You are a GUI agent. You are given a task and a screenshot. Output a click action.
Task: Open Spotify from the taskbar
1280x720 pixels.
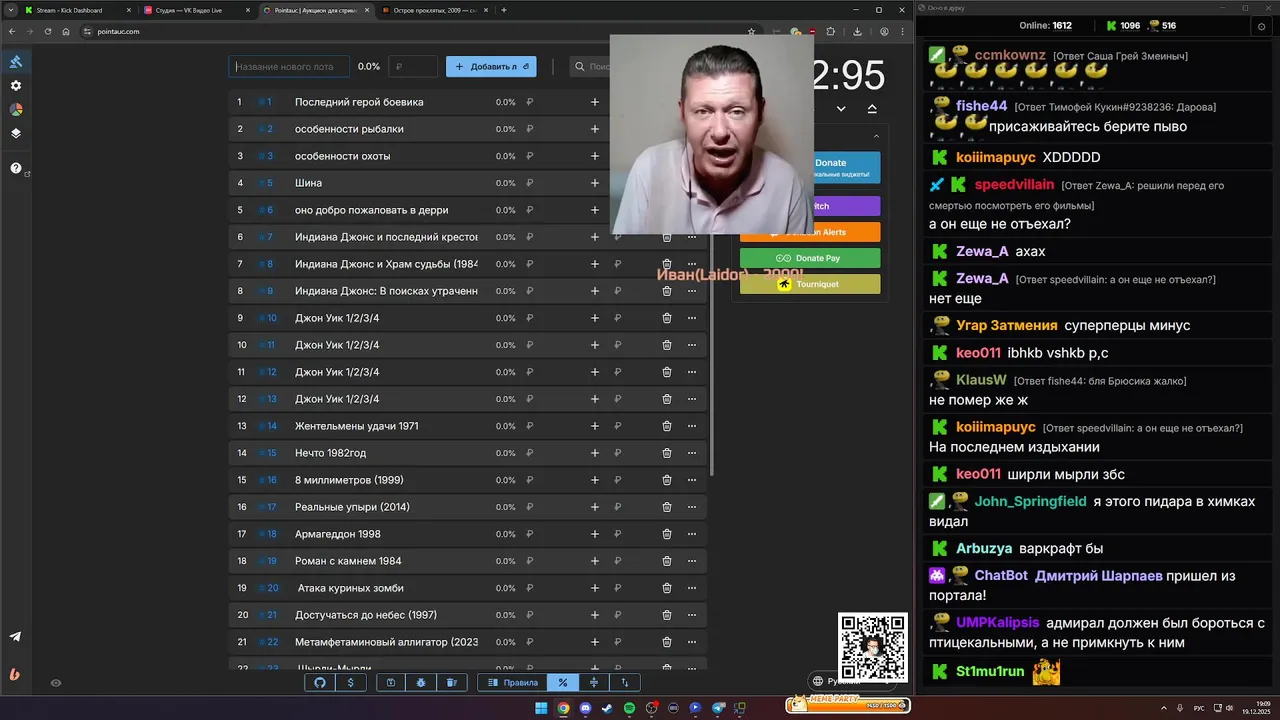(x=629, y=708)
